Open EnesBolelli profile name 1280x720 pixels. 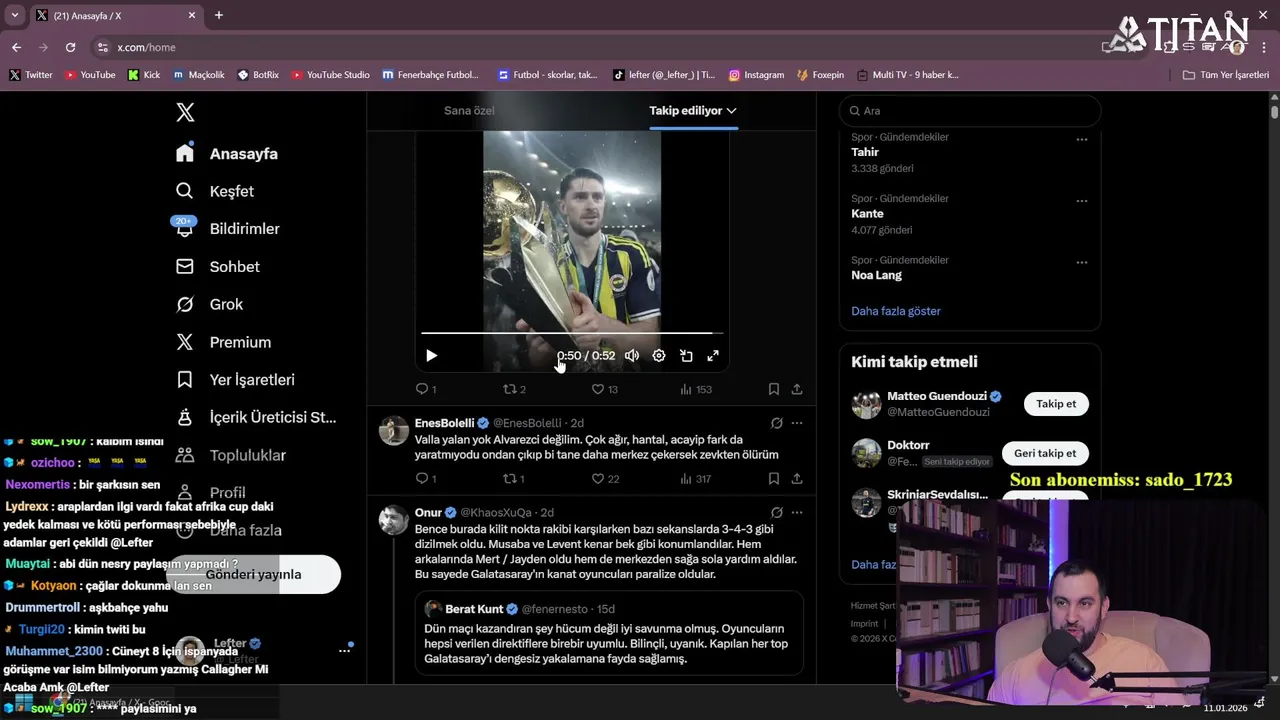[444, 423]
